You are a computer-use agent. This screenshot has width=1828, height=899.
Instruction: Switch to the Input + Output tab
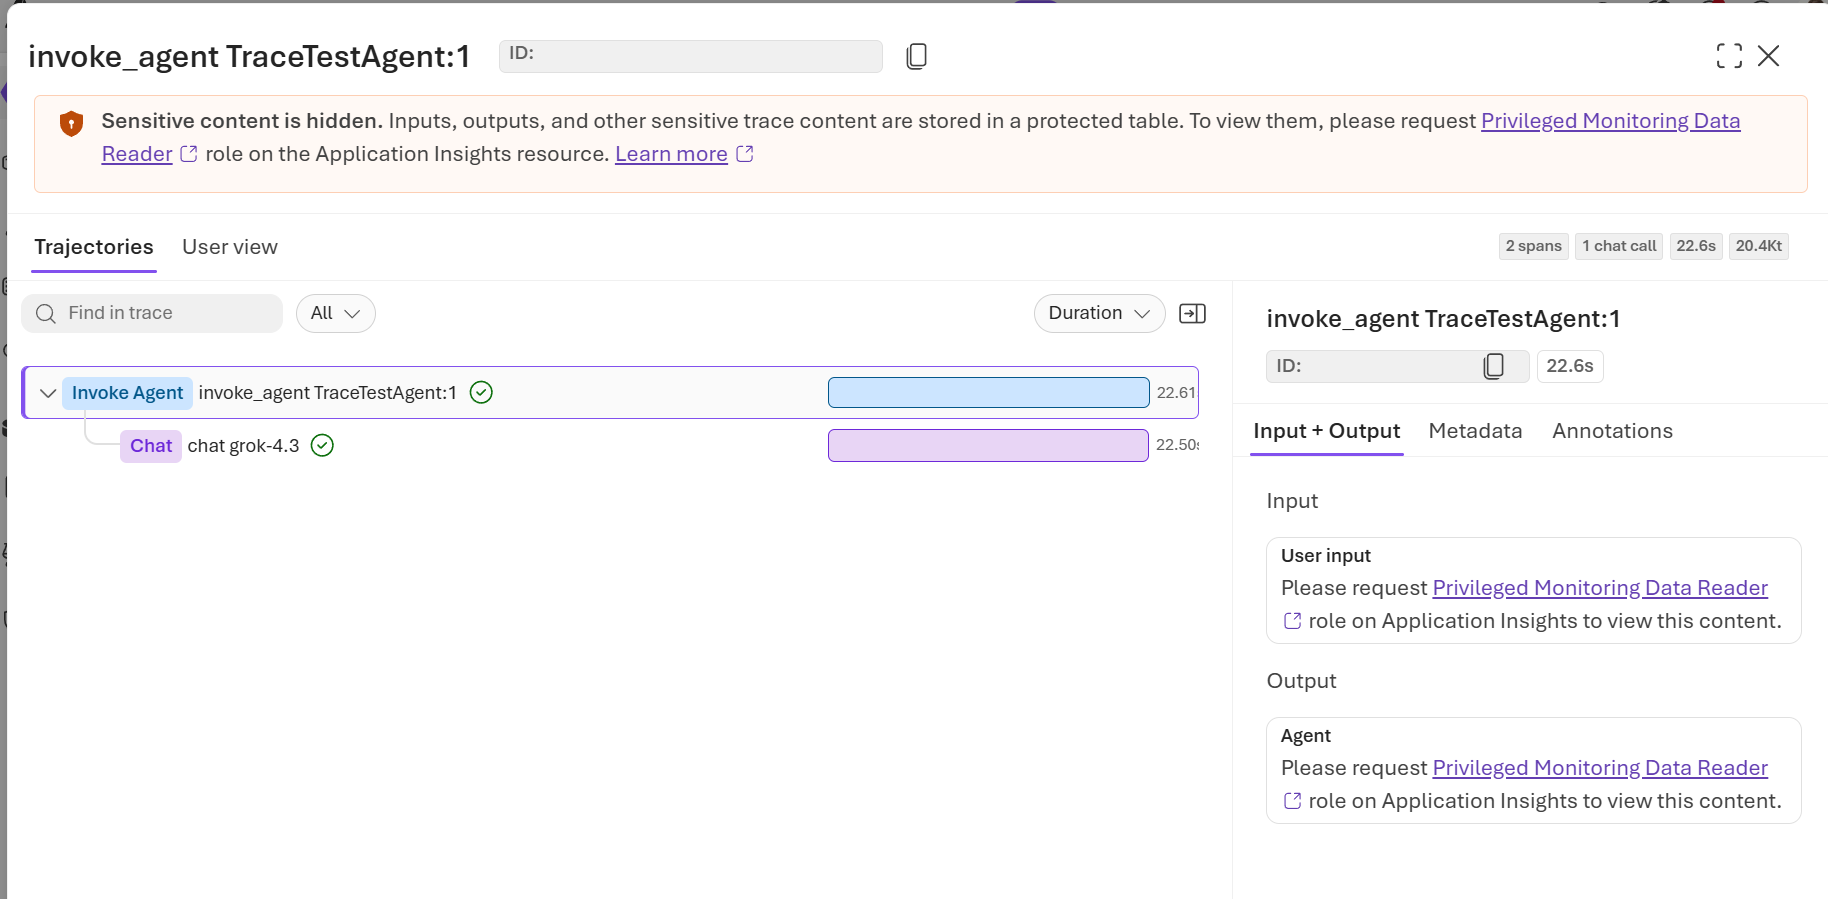(1326, 431)
